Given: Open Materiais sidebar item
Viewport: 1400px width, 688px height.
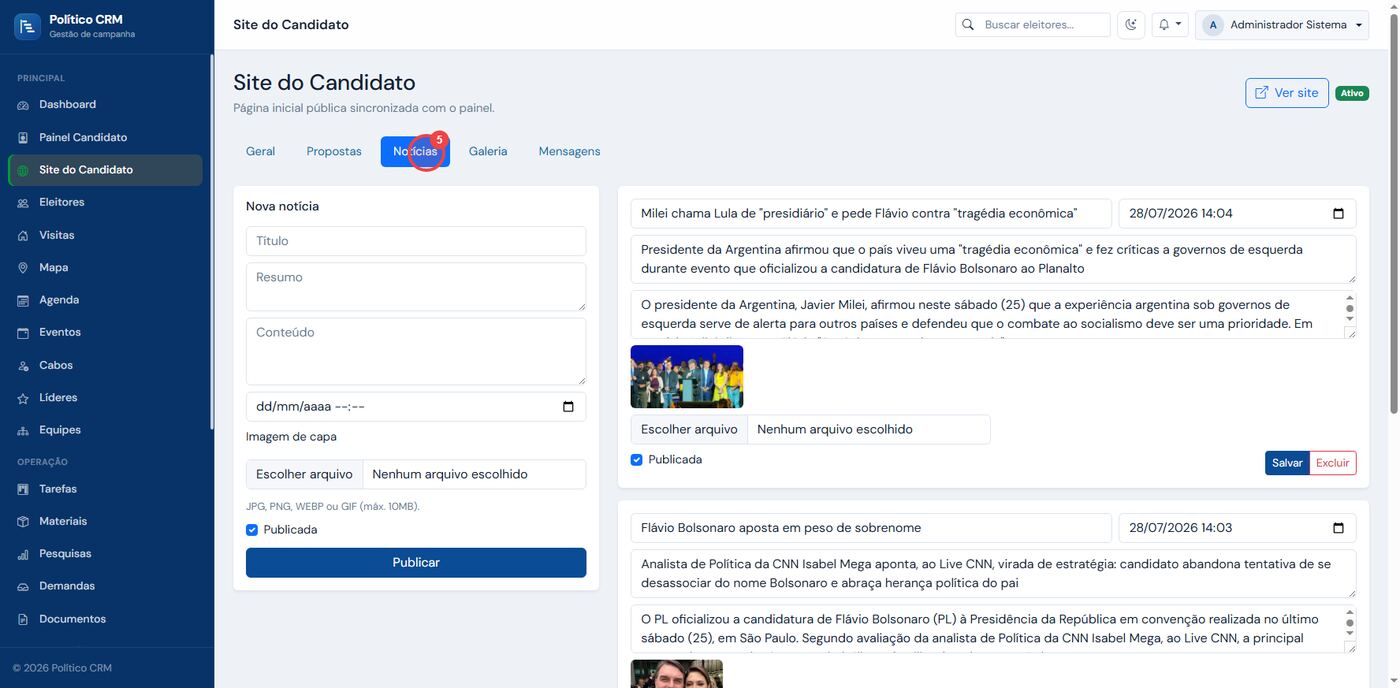Looking at the screenshot, I should (105, 521).
